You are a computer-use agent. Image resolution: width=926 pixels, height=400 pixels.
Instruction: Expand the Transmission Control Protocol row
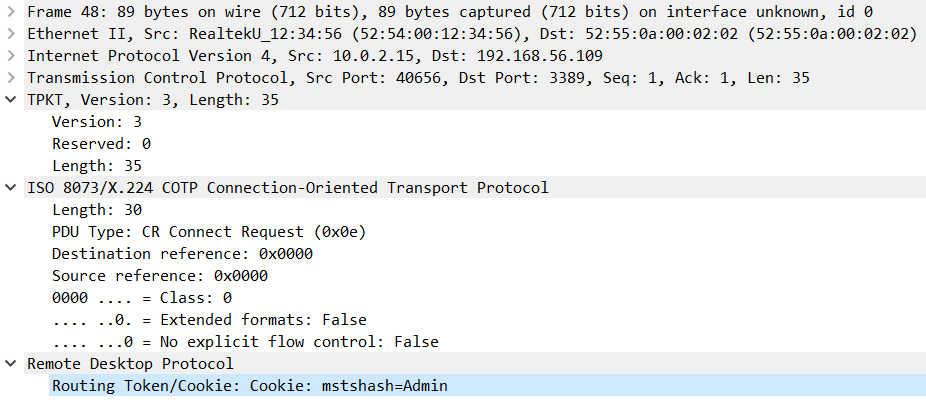pyautogui.click(x=11, y=78)
